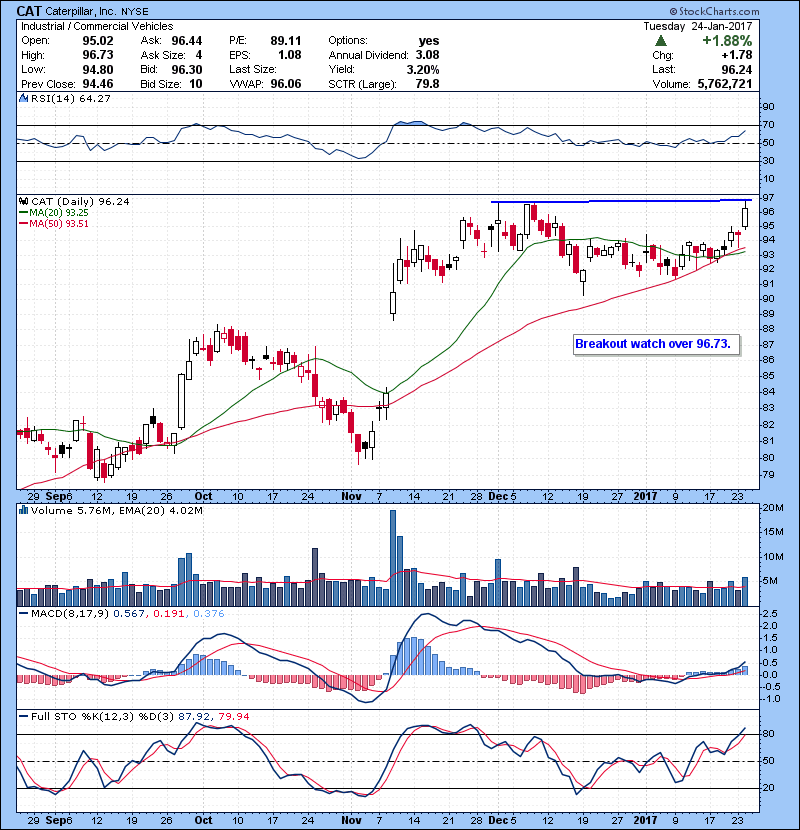Select the Industrial / Commercial Vehicles sector text
This screenshot has width=800, height=830.
coord(97,26)
